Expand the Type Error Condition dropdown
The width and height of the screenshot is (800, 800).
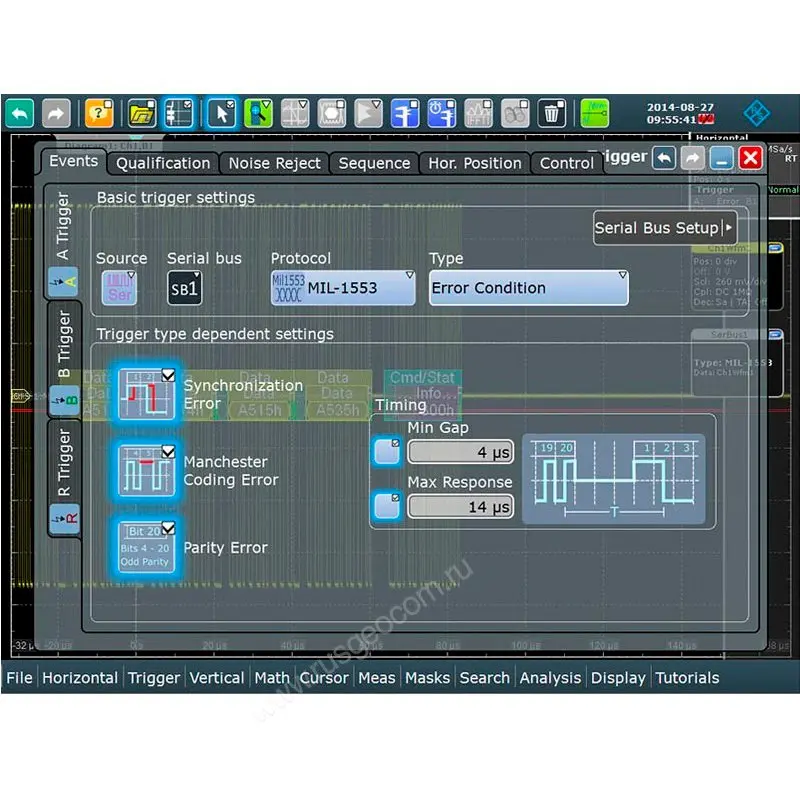(528, 288)
